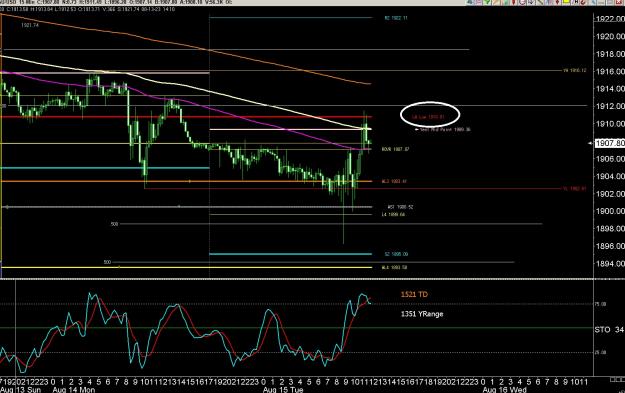The image size is (625, 393).
Task: Click the yellow square toolbar icon
Action: point(566,2)
